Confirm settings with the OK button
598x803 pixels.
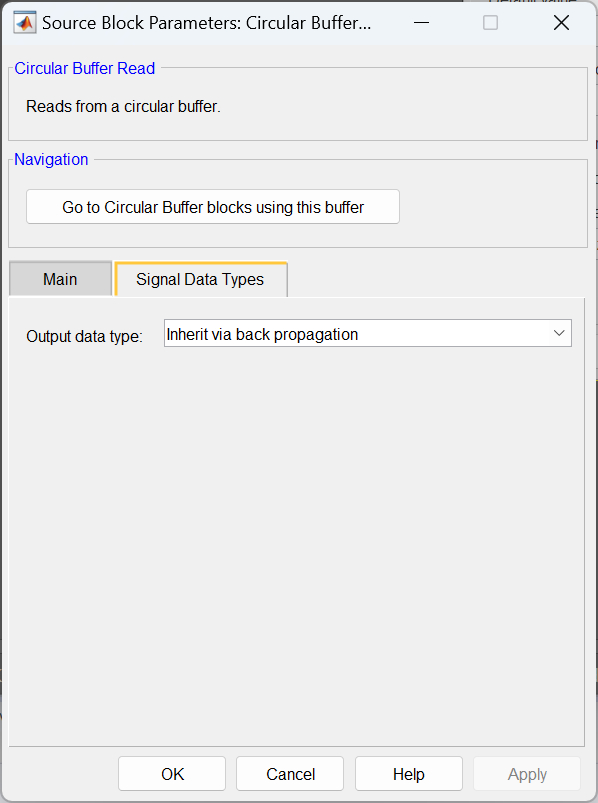pos(171,773)
